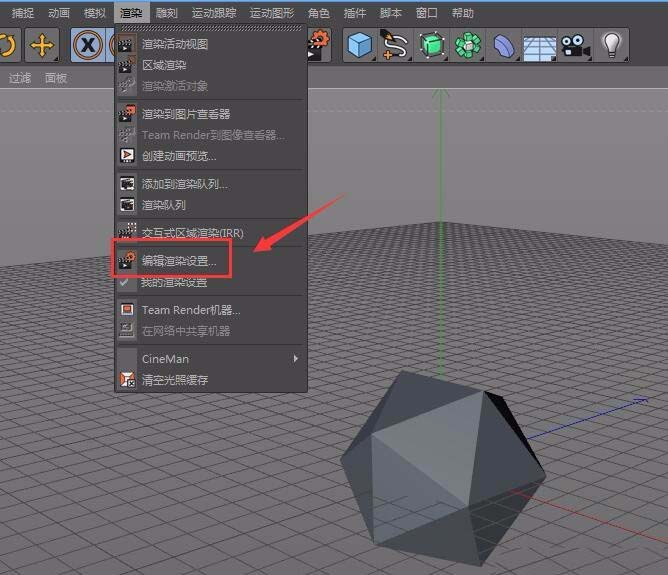Choose 渲染到图片查看器 entry
This screenshot has width=668, height=575.
point(211,114)
